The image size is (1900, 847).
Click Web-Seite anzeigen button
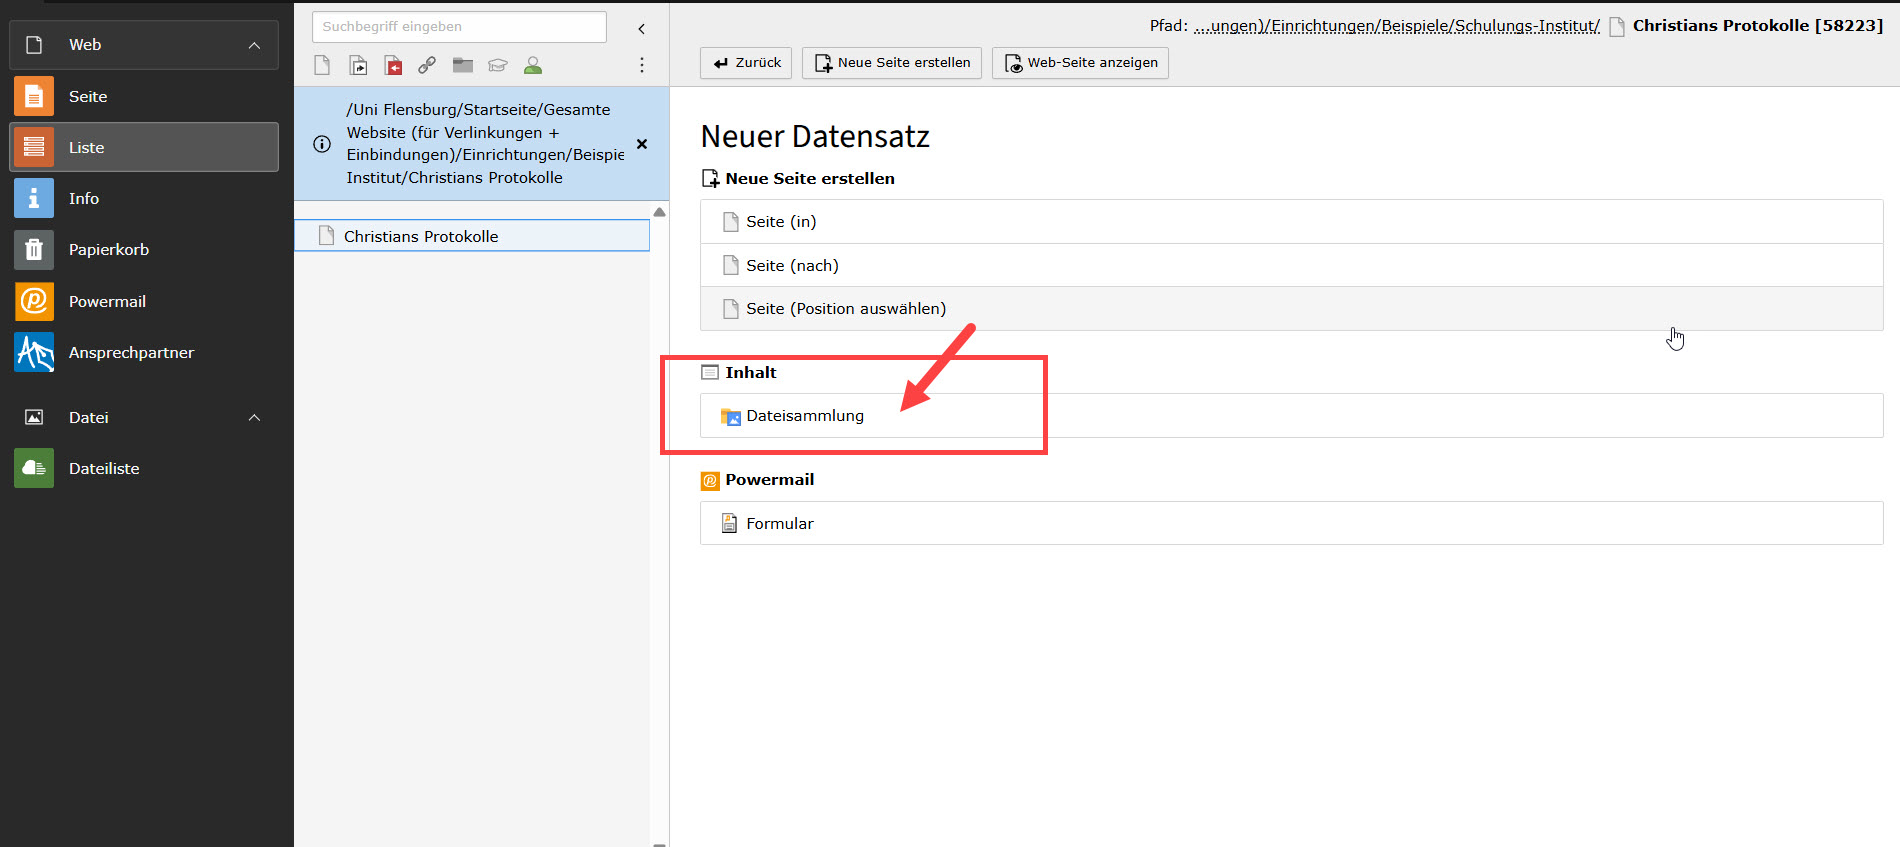pos(1080,63)
